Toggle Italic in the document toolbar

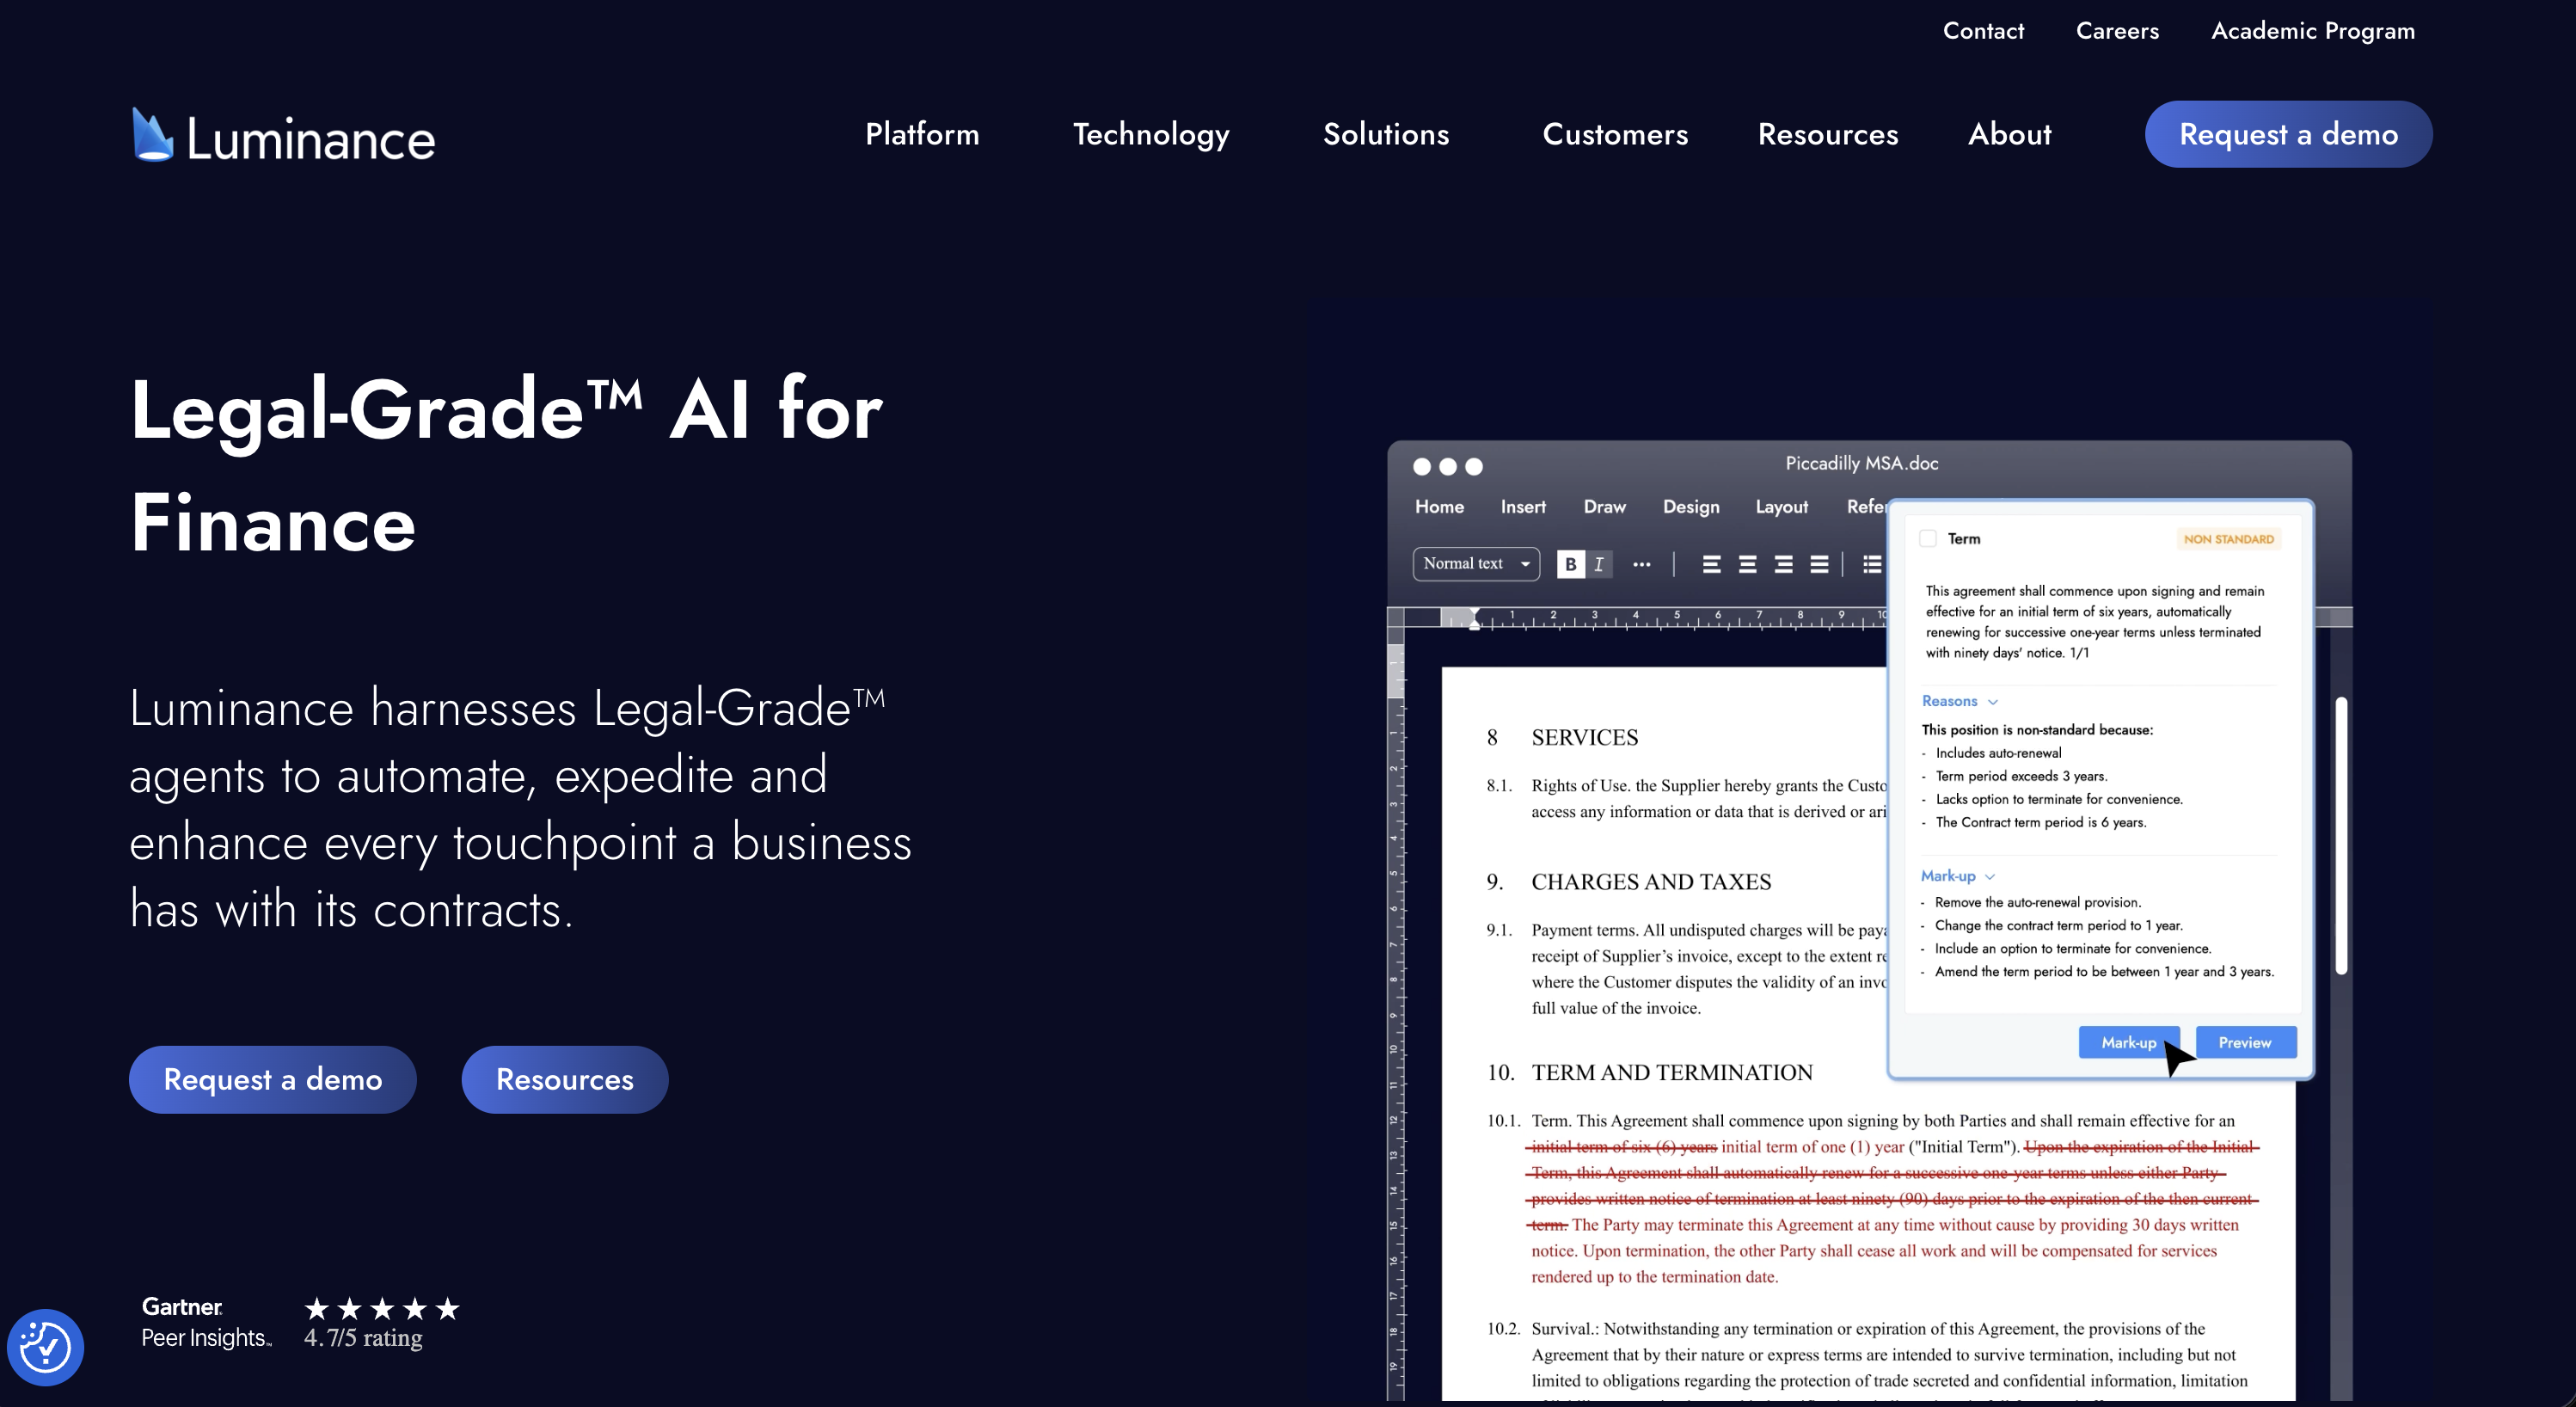[x=1599, y=564]
